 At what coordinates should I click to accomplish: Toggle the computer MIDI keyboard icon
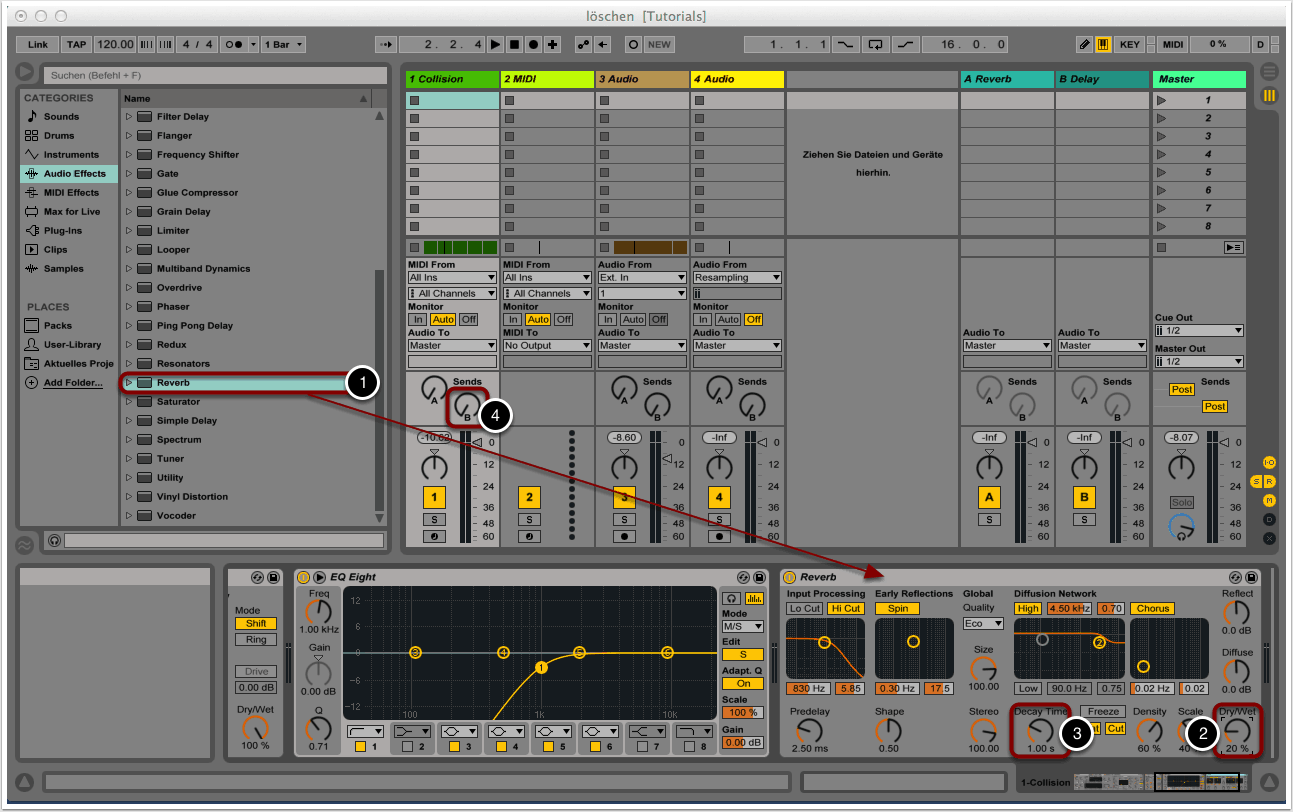pyautogui.click(x=1103, y=45)
